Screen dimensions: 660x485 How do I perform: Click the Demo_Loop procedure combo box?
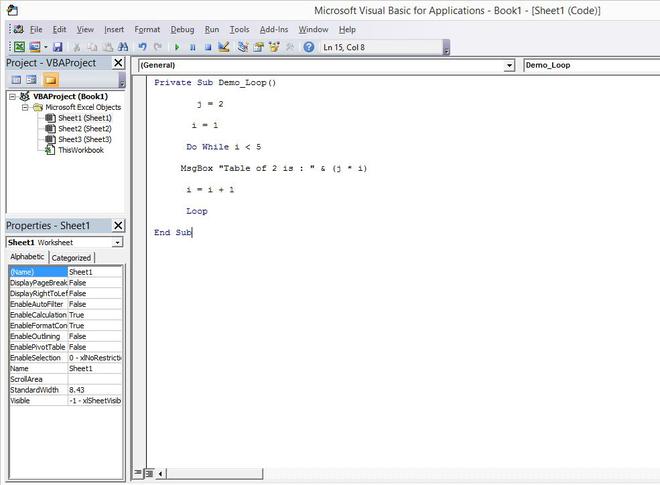(x=591, y=65)
